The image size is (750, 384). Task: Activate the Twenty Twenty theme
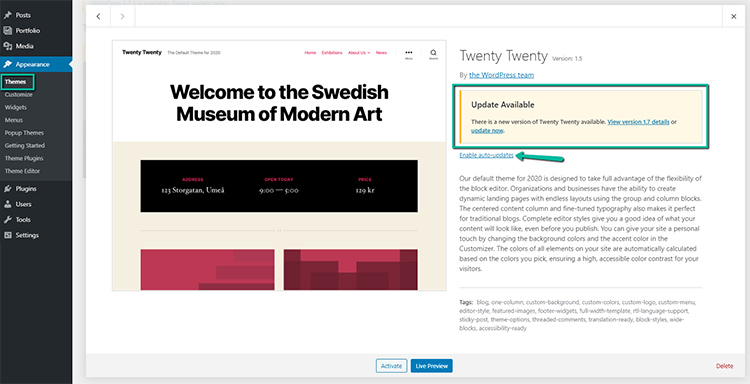click(391, 366)
